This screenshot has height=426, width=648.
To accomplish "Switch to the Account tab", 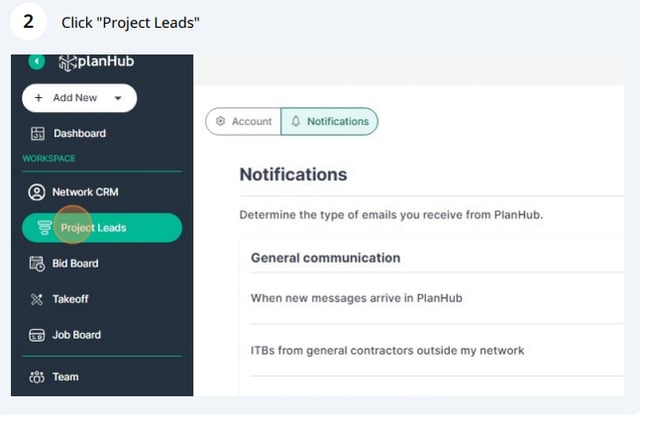I will (x=243, y=121).
